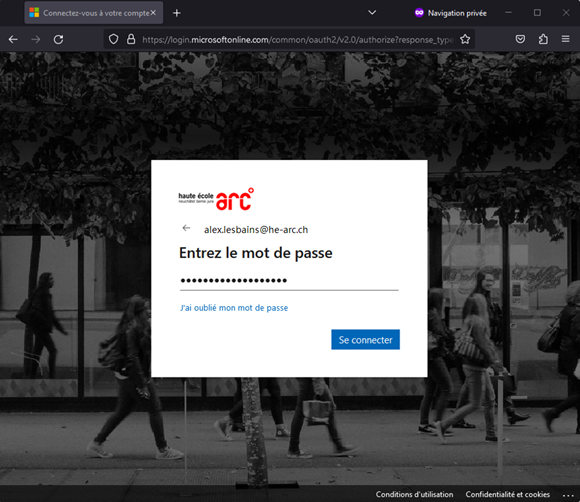Reload the page with refresh icon
580x502 pixels.
pos(58,39)
